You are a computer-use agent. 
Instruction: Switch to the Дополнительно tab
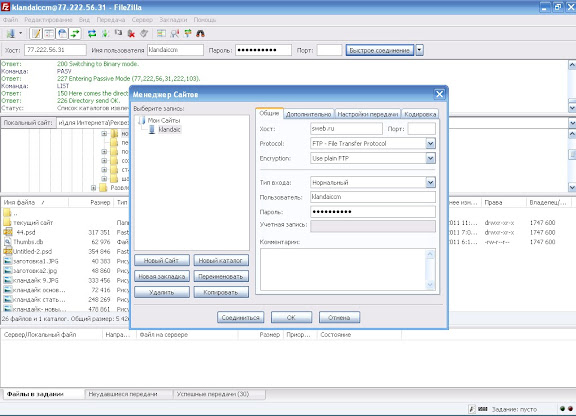coord(309,114)
